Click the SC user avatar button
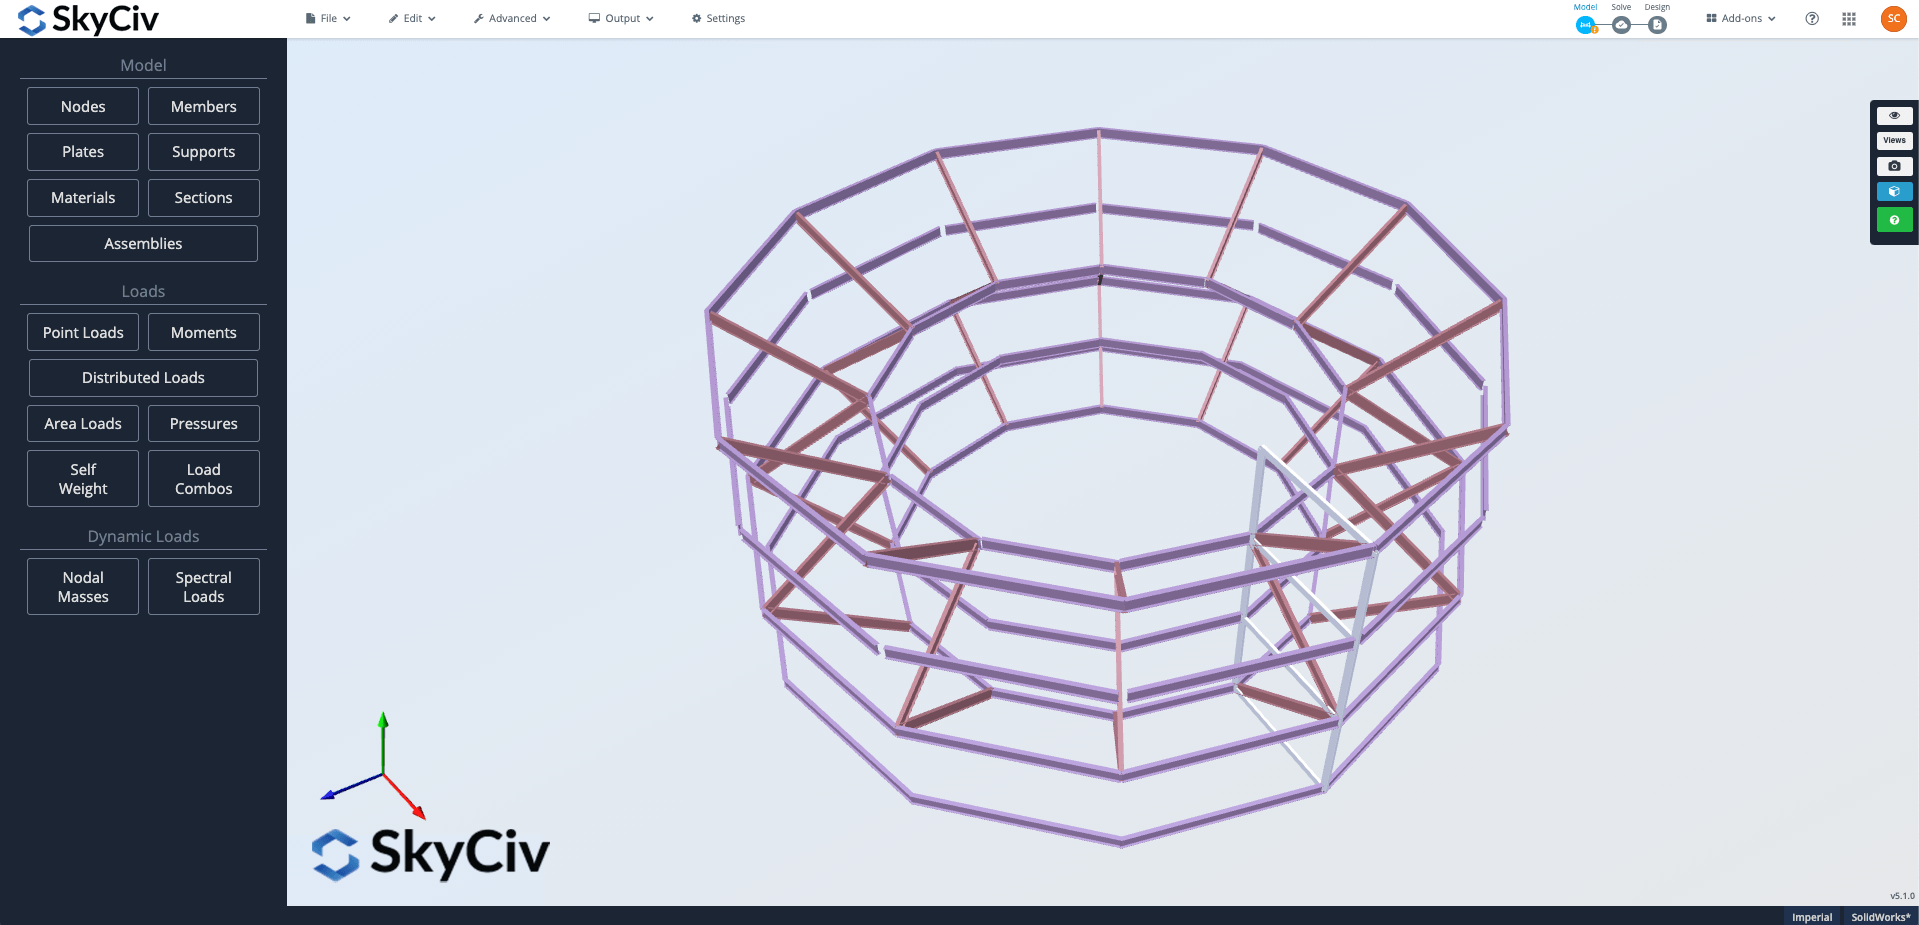The height and width of the screenshot is (925, 1919). 1893,18
